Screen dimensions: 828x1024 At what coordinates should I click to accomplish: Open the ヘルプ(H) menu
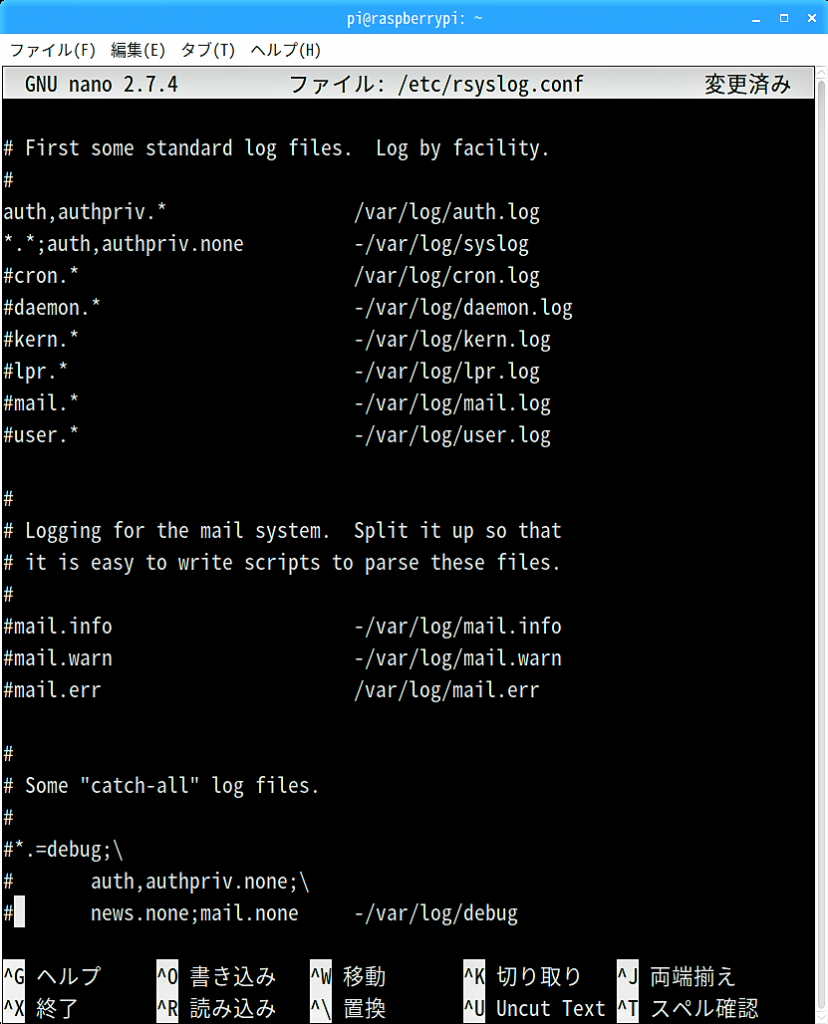285,50
